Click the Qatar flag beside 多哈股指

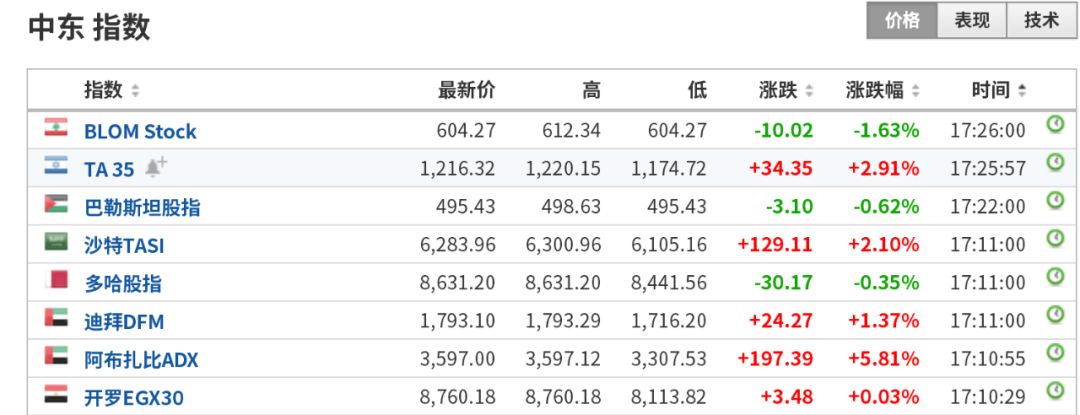(55, 280)
